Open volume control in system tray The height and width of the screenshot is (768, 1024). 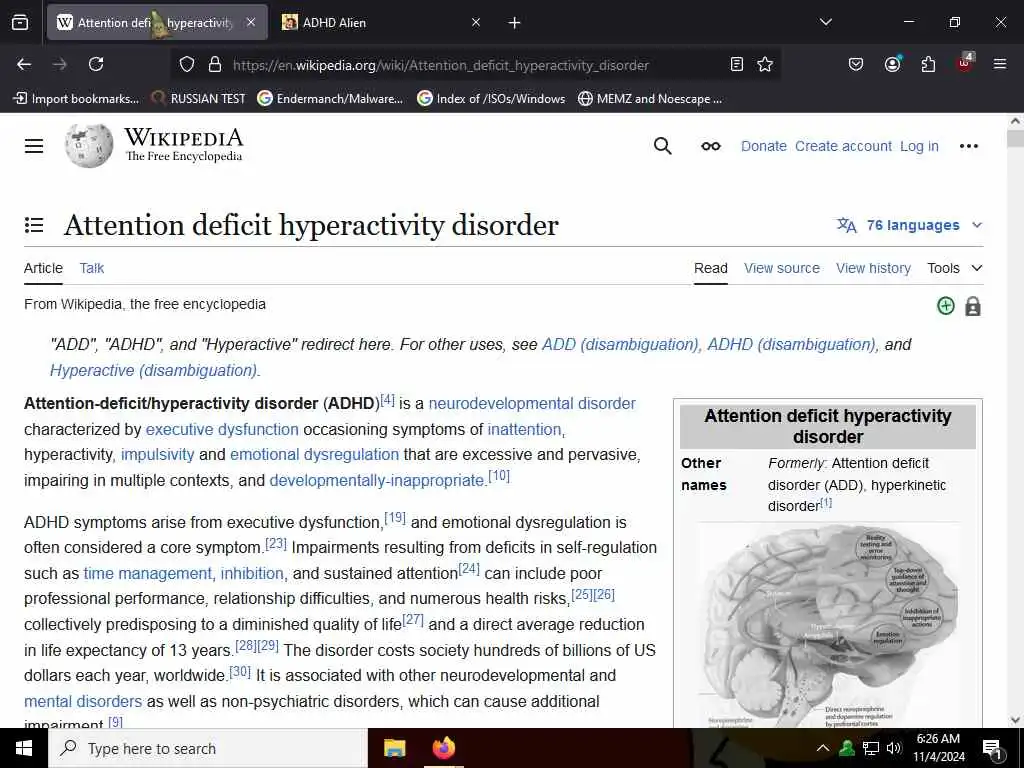tap(894, 748)
